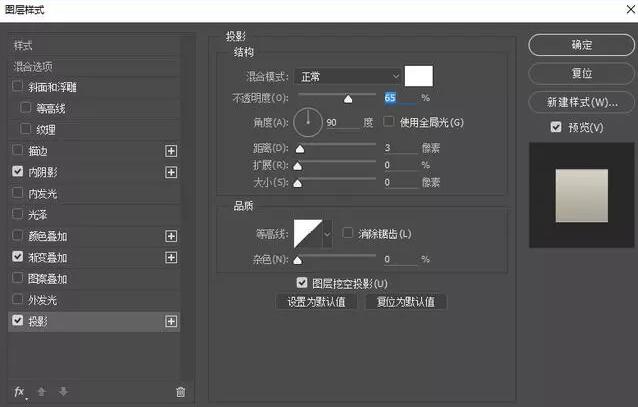Viewport: 638px width, 407px height.
Task: Toggle 使用全局光 checkbox
Action: coord(389,121)
